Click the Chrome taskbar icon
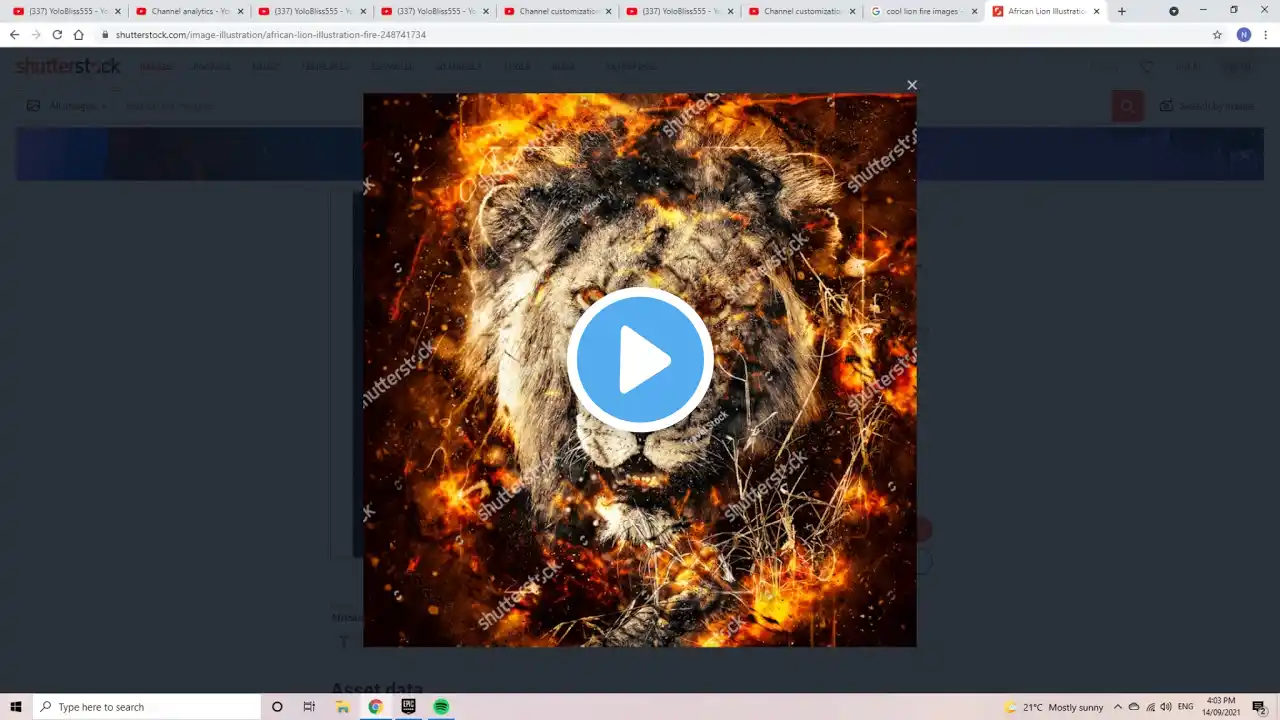Screen dimensions: 1280x720 point(375,707)
